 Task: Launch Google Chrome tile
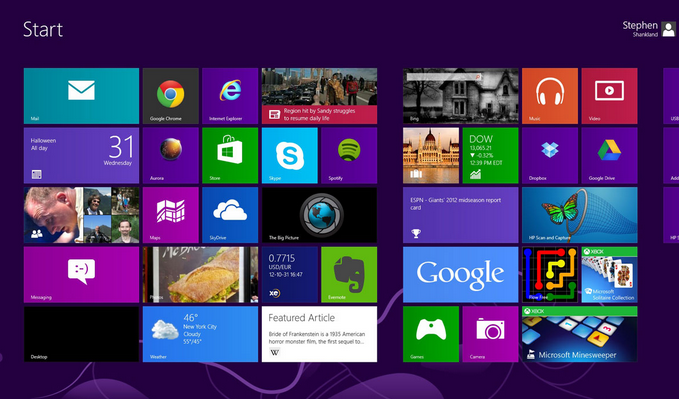pyautogui.click(x=171, y=96)
